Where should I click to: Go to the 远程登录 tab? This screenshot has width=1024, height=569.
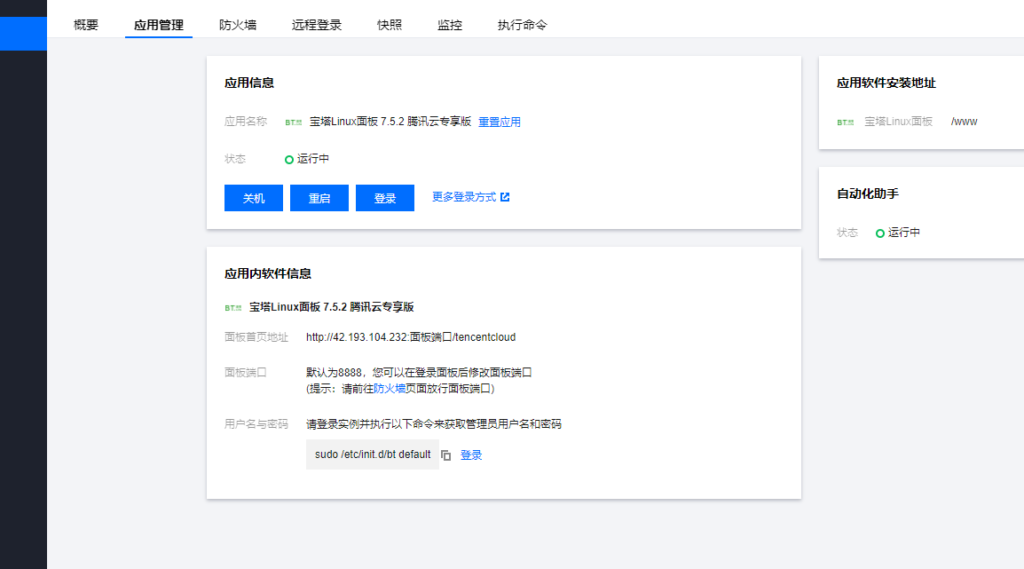(317, 25)
